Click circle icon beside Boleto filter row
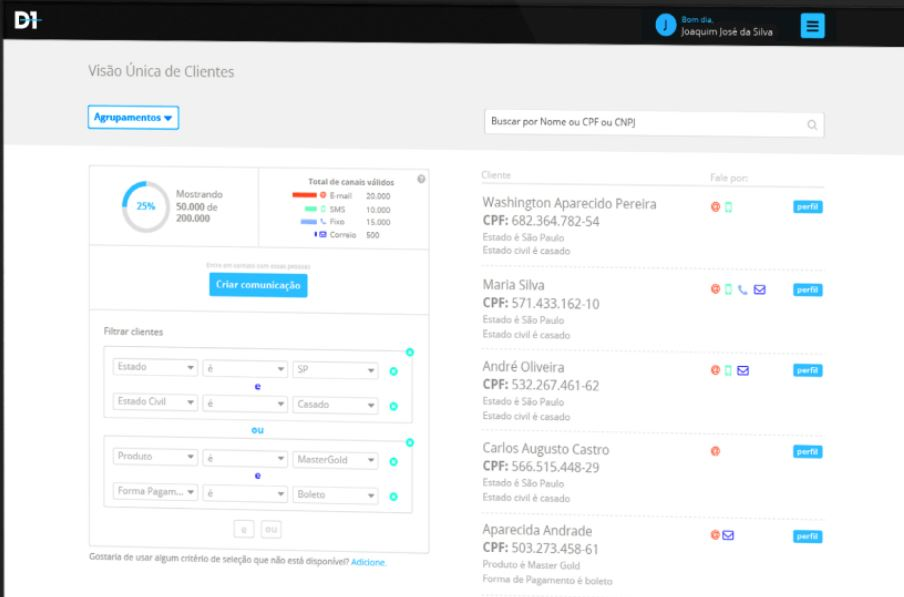Screen dimensions: 904x597 click(x=394, y=496)
